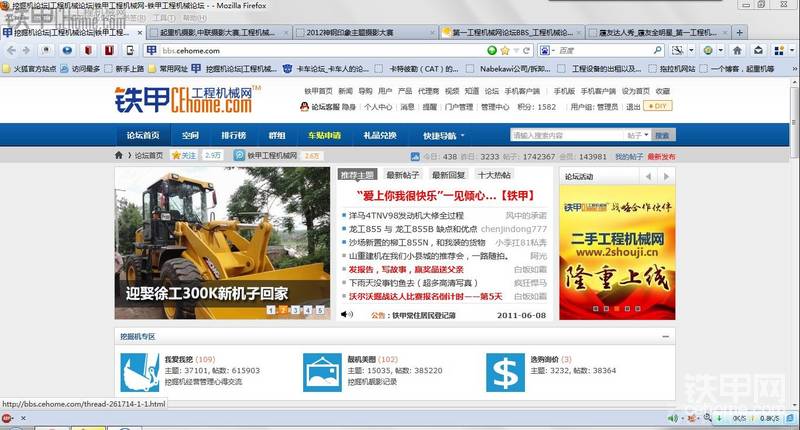Click the 铁甲 CEhome.com site logo
Screen dimensions: 800x430
(187, 99)
